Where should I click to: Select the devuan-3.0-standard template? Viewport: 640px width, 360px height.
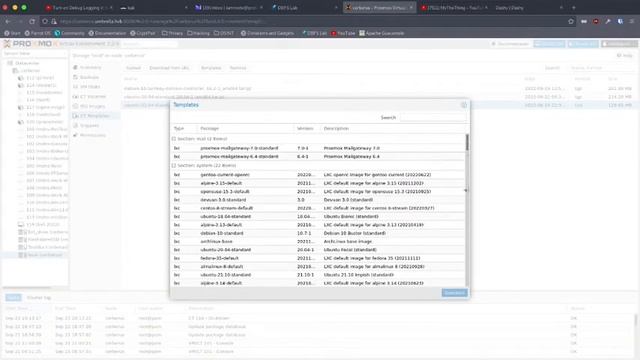(x=318, y=200)
